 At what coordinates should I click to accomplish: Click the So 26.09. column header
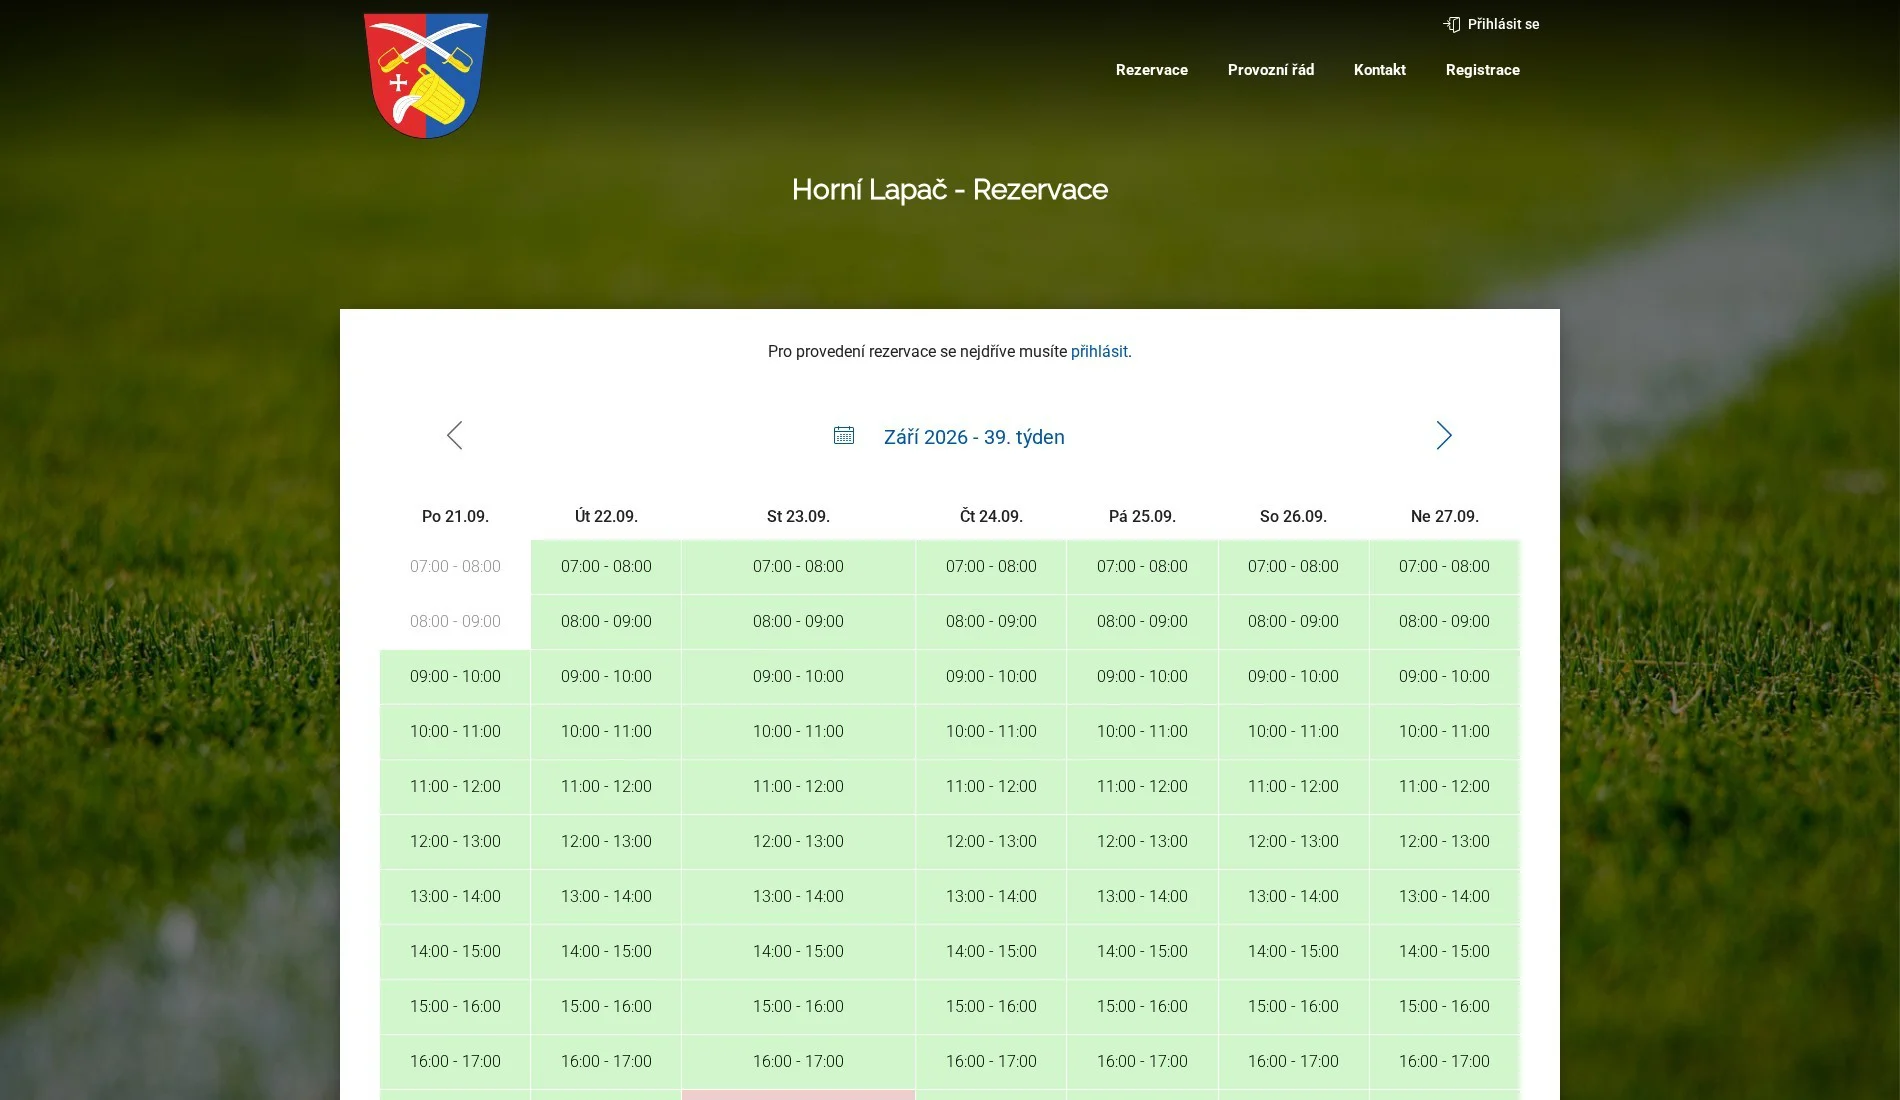1293,517
